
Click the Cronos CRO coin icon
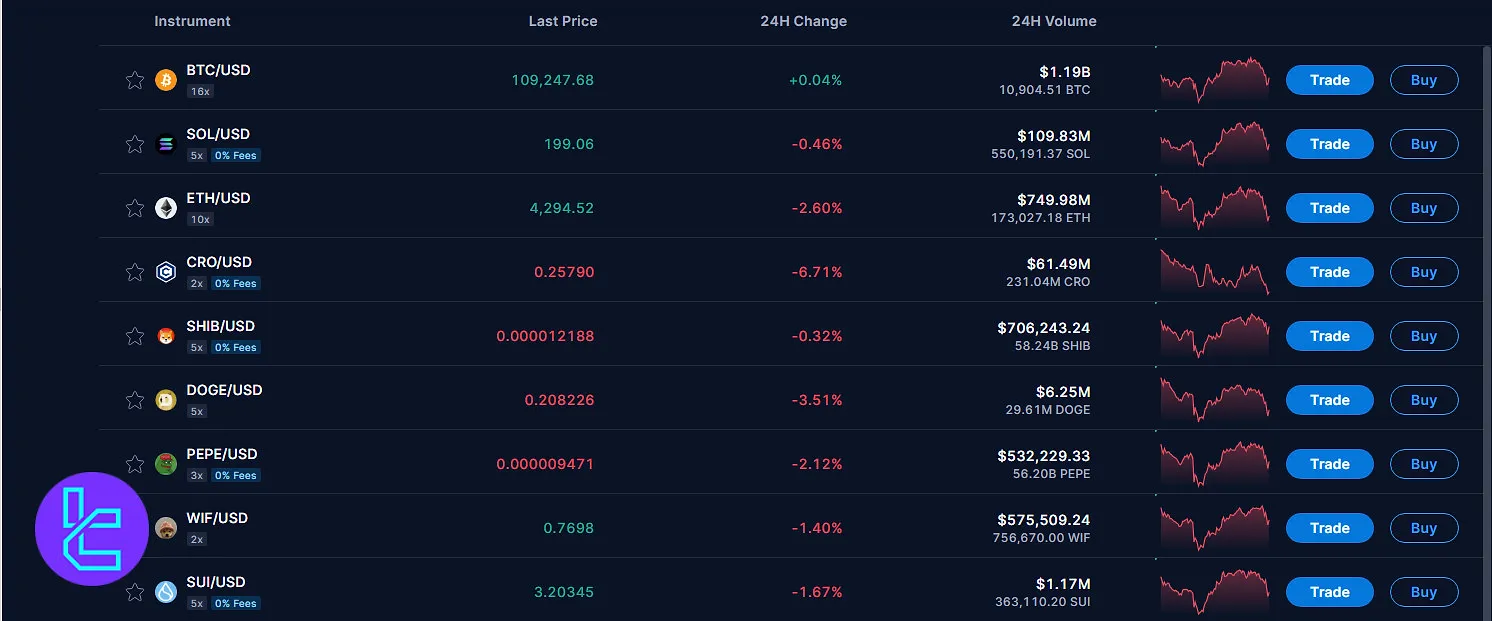166,272
